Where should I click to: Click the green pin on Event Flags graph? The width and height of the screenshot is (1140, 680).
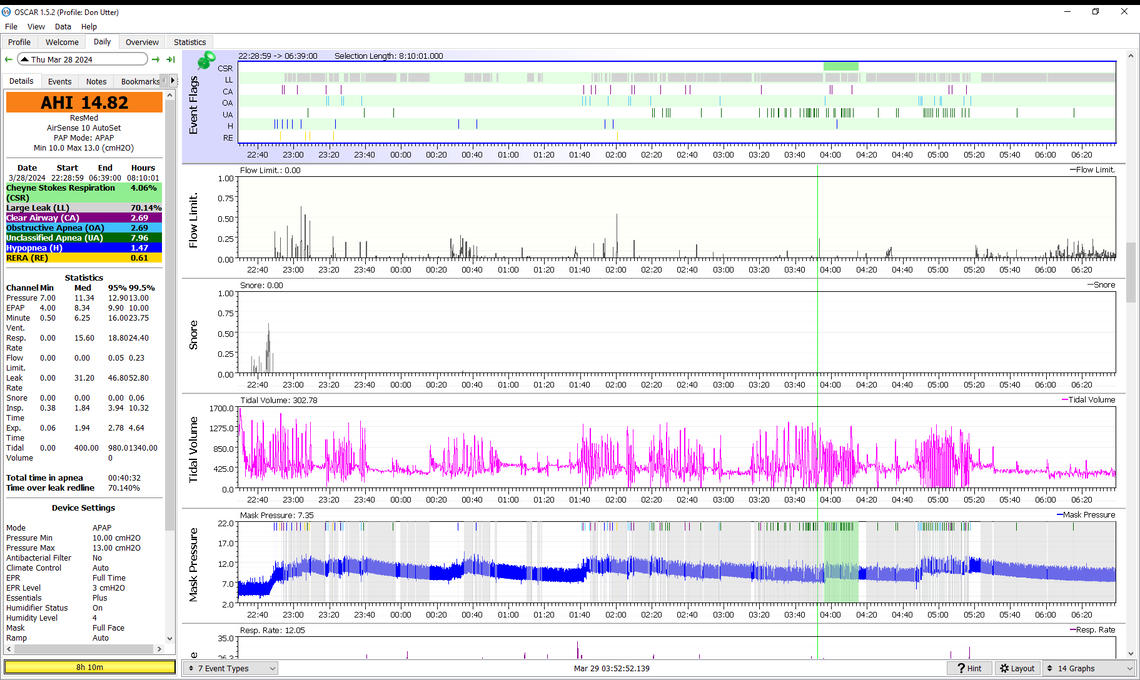tap(208, 62)
